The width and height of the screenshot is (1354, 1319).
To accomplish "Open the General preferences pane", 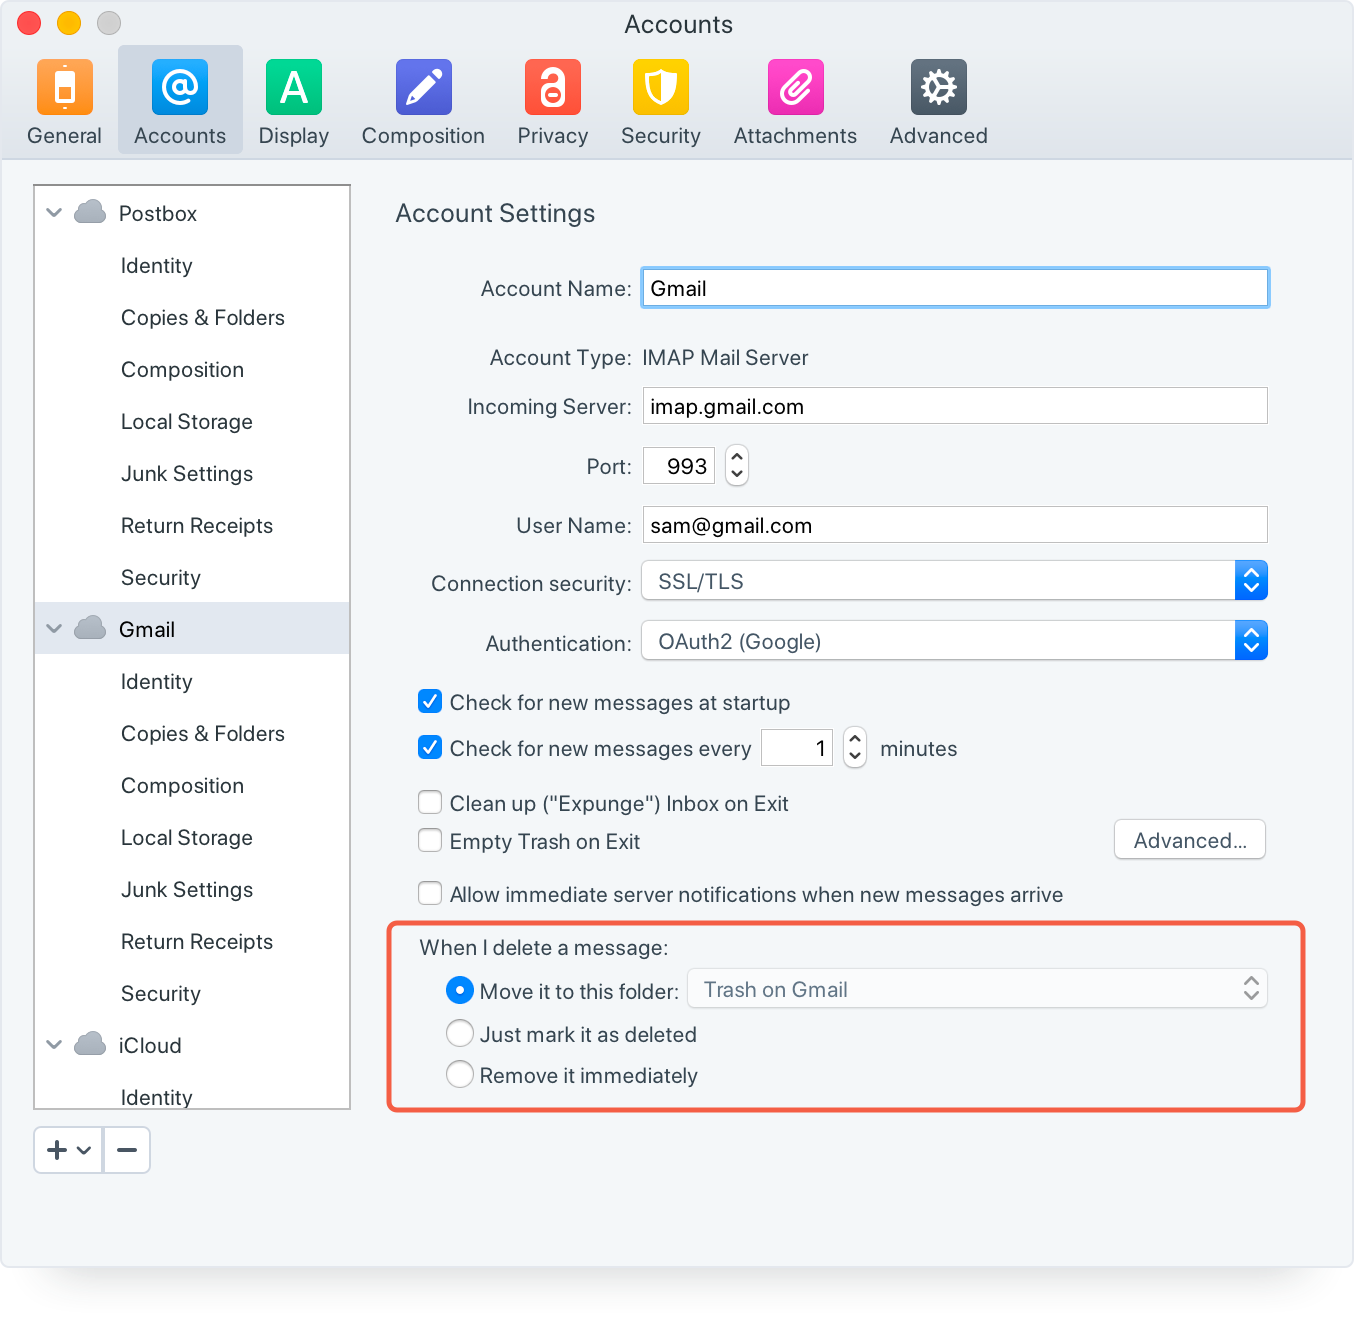I will [x=64, y=100].
